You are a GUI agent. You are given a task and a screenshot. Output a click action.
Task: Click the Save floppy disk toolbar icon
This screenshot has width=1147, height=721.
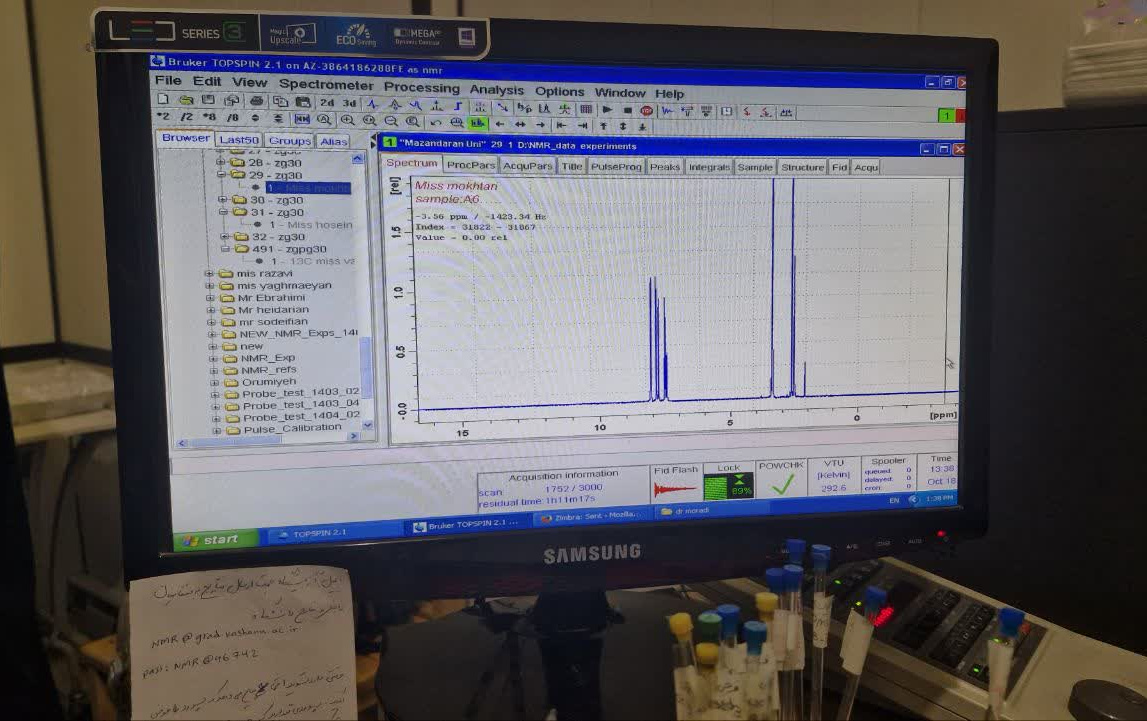pyautogui.click(x=208, y=99)
